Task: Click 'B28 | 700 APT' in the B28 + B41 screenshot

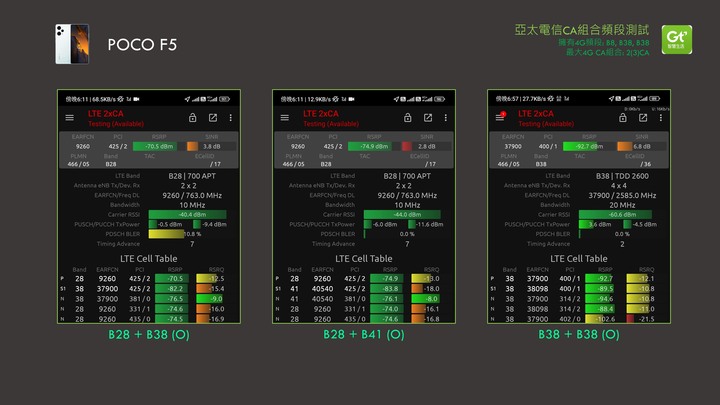Action: point(407,176)
